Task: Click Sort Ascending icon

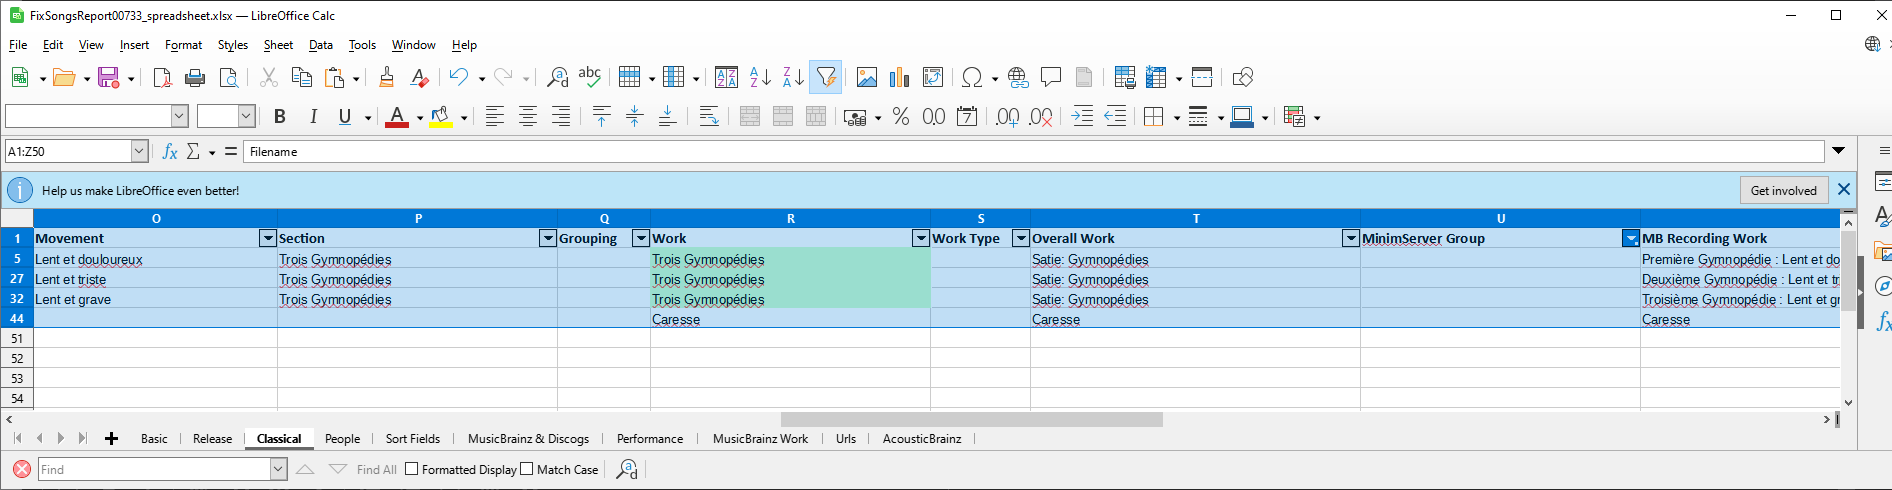Action: point(760,77)
